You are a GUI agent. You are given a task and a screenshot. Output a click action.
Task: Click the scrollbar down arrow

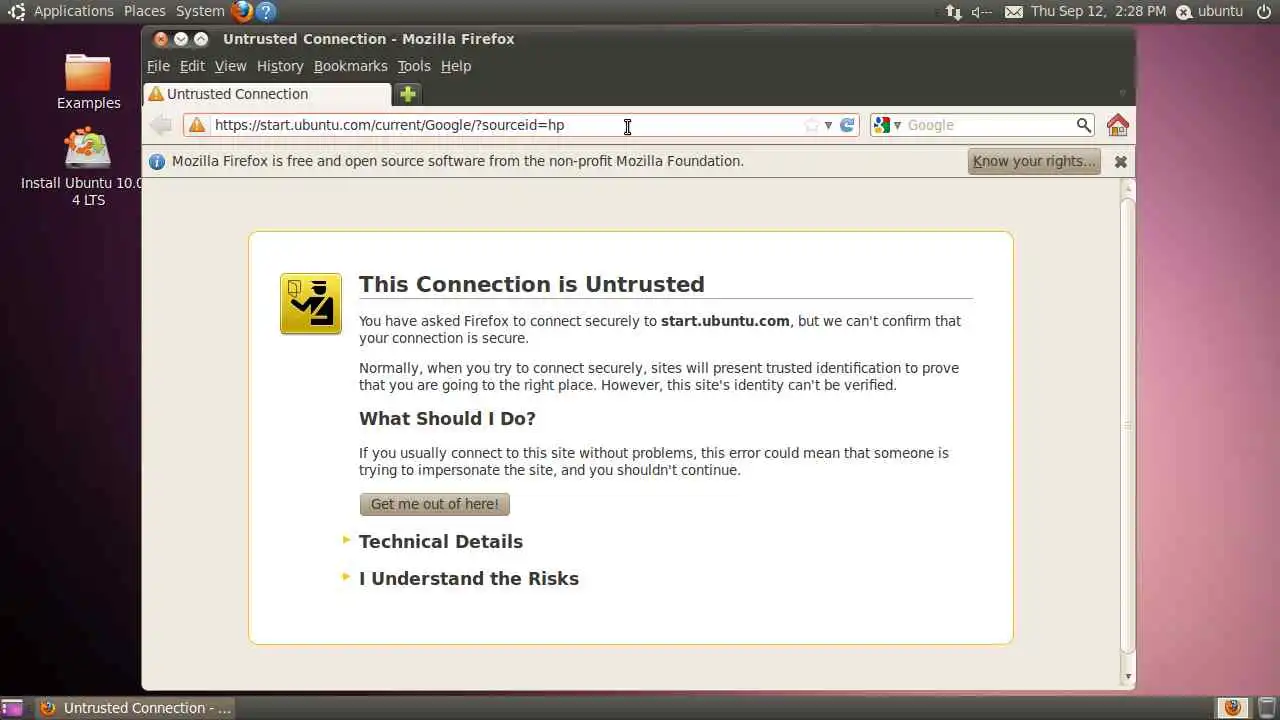pos(1128,677)
